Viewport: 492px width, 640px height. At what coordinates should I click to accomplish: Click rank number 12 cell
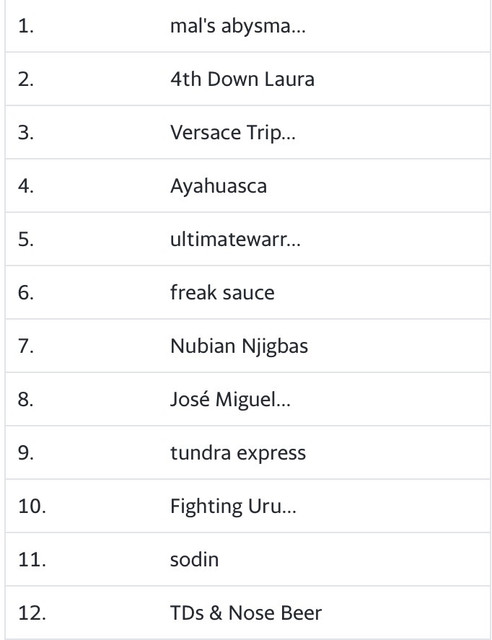[32, 613]
